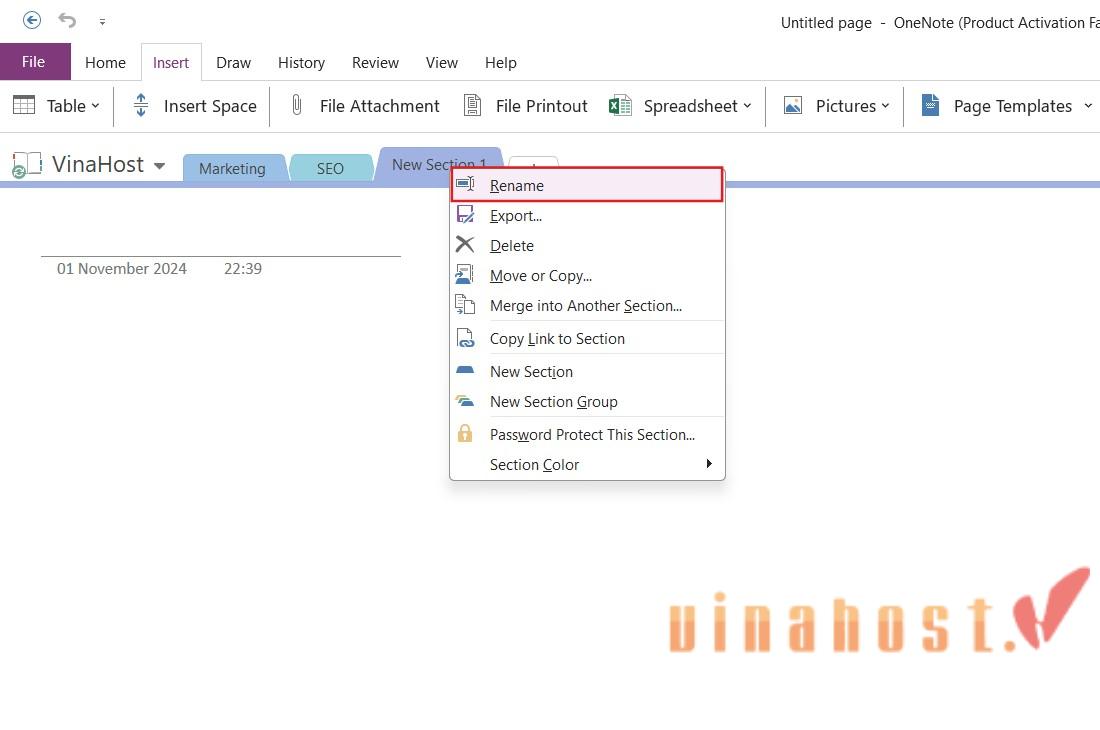Expand the Section Color submenu arrow
The image size is (1100, 730).
(709, 464)
